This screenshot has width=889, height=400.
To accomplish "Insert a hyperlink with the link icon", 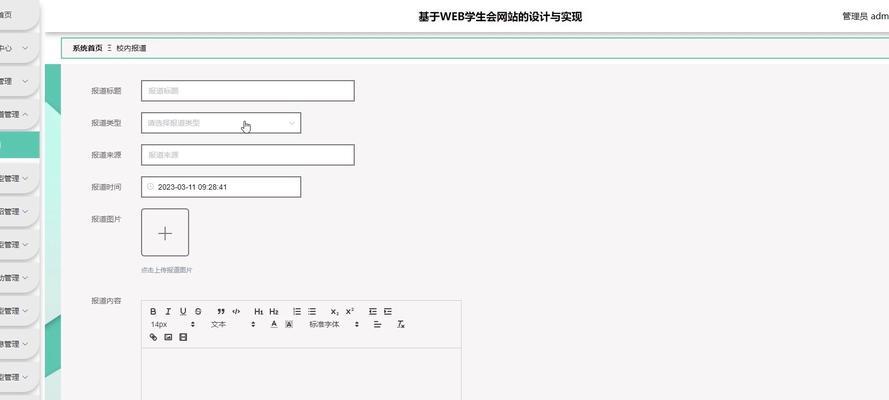I will tap(153, 337).
